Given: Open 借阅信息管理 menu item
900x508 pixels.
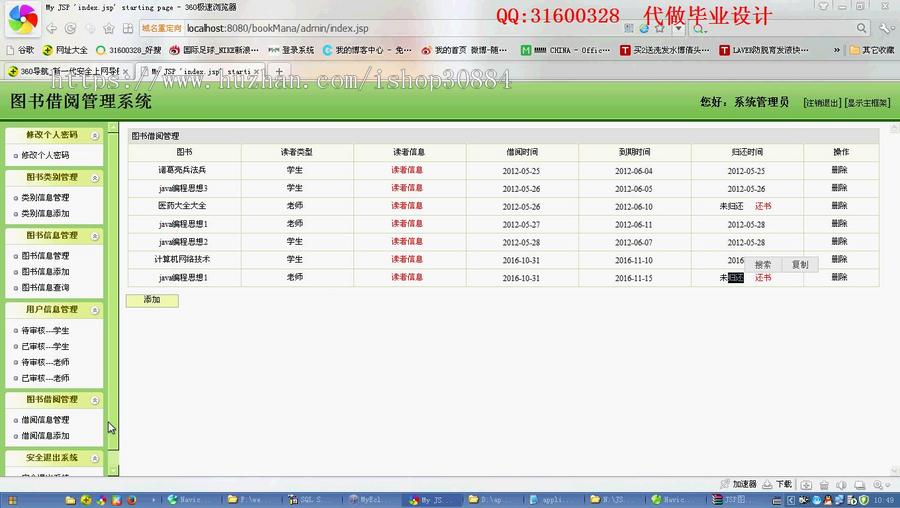Looking at the screenshot, I should (x=45, y=420).
